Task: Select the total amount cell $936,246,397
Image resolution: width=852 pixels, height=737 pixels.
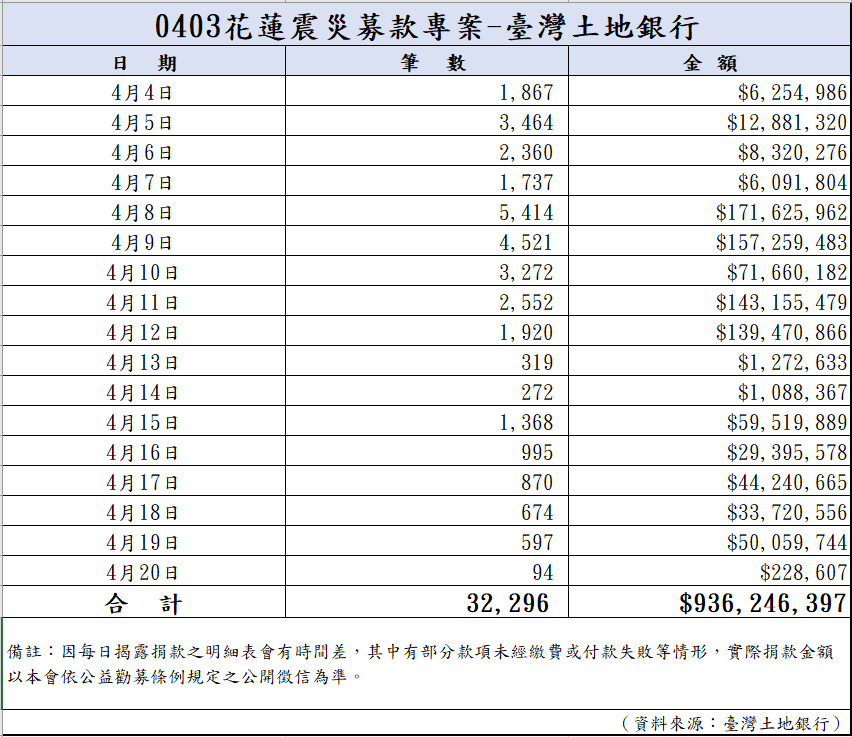Action: click(709, 602)
